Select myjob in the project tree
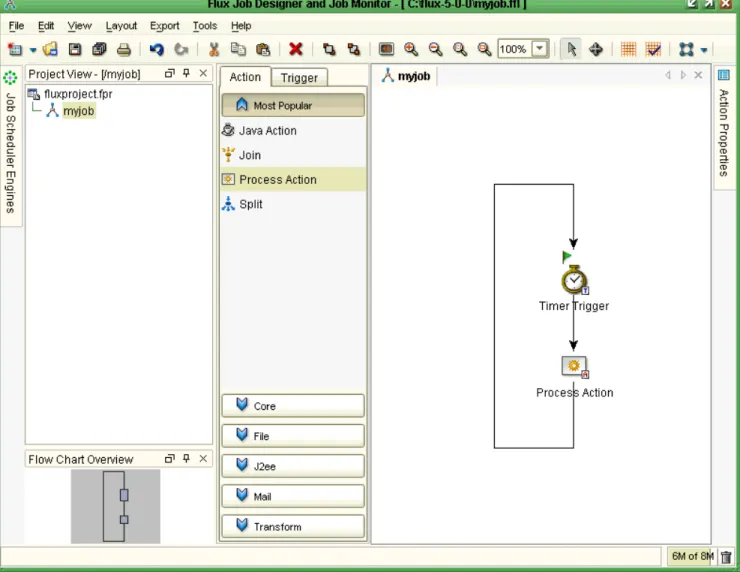The height and width of the screenshot is (572, 740). click(x=79, y=111)
